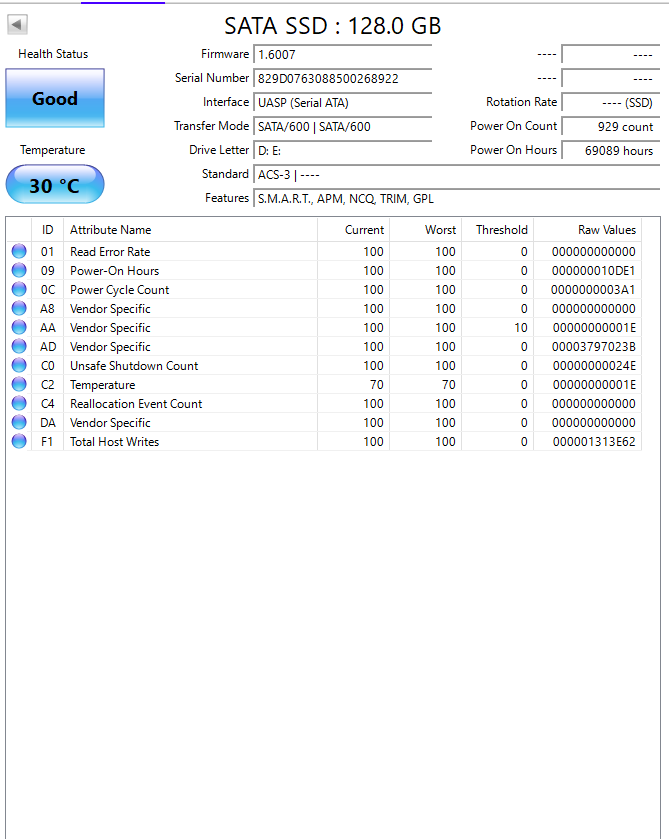Click the status orb for the AD row
Screen dimensions: 669x839
[19, 346]
